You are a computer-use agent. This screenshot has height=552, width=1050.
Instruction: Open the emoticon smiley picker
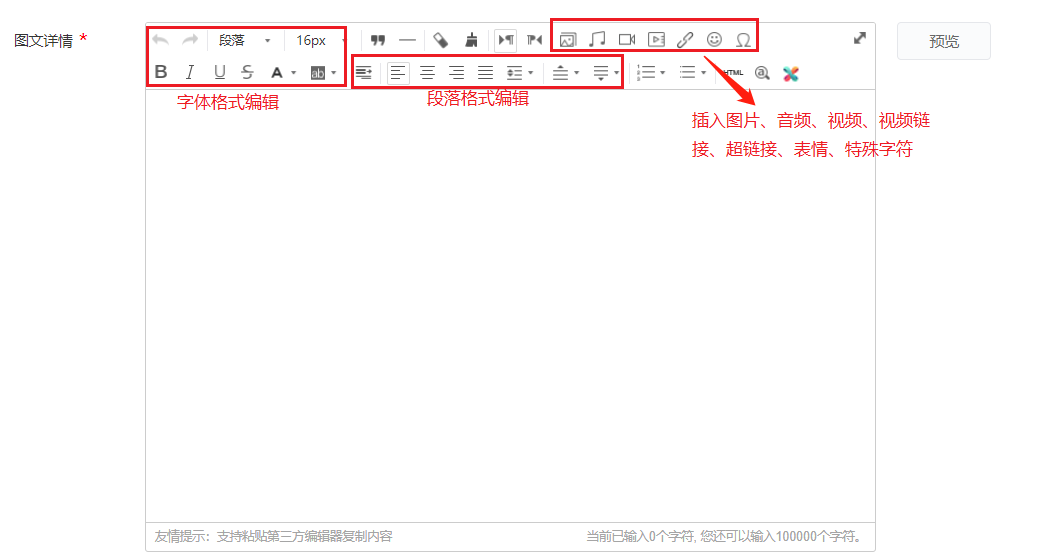(714, 40)
